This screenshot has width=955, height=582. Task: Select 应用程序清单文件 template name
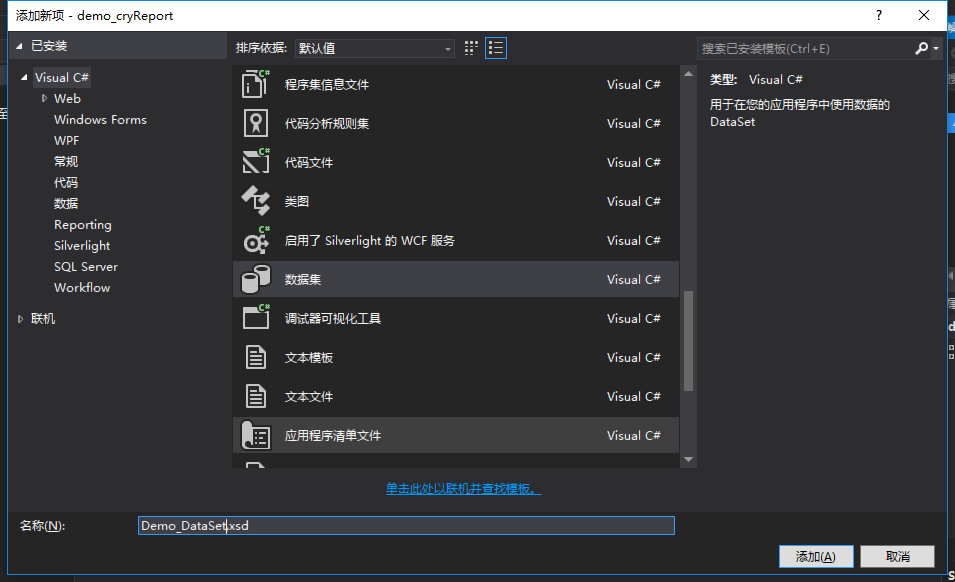(x=333, y=435)
